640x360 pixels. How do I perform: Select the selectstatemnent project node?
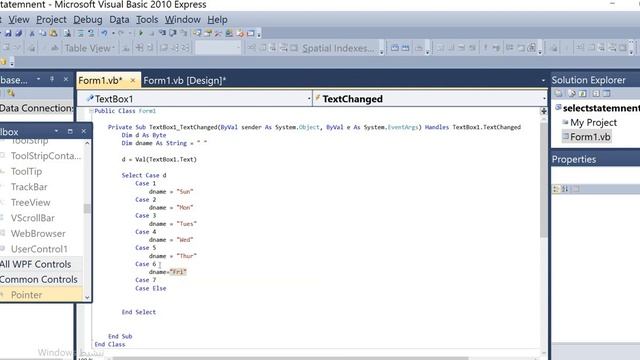point(601,108)
